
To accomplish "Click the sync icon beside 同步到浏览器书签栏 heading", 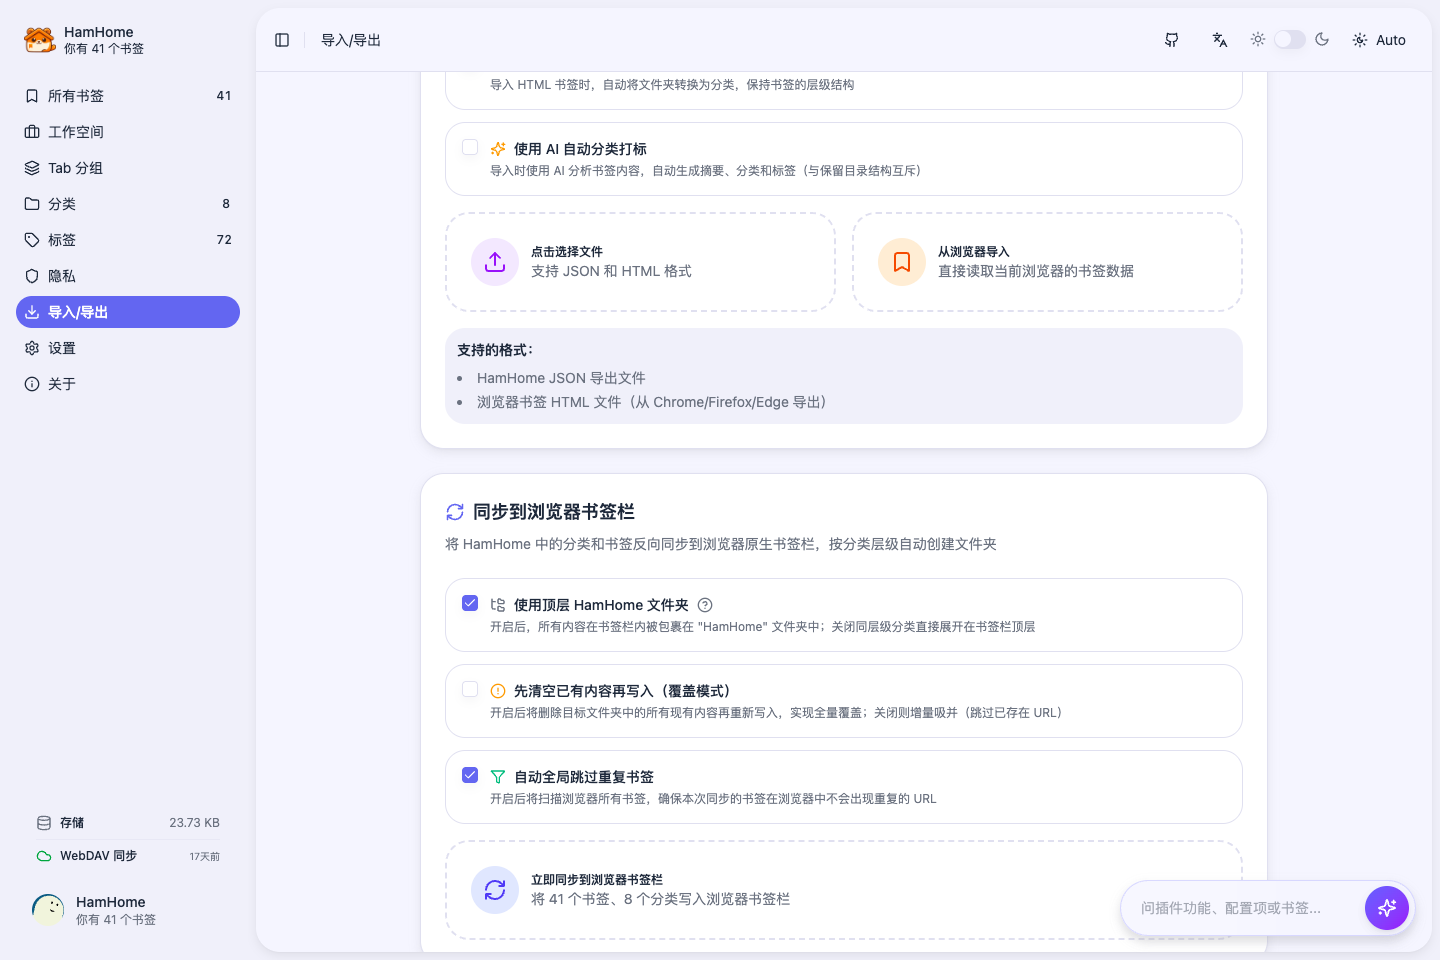I will click(x=455, y=512).
